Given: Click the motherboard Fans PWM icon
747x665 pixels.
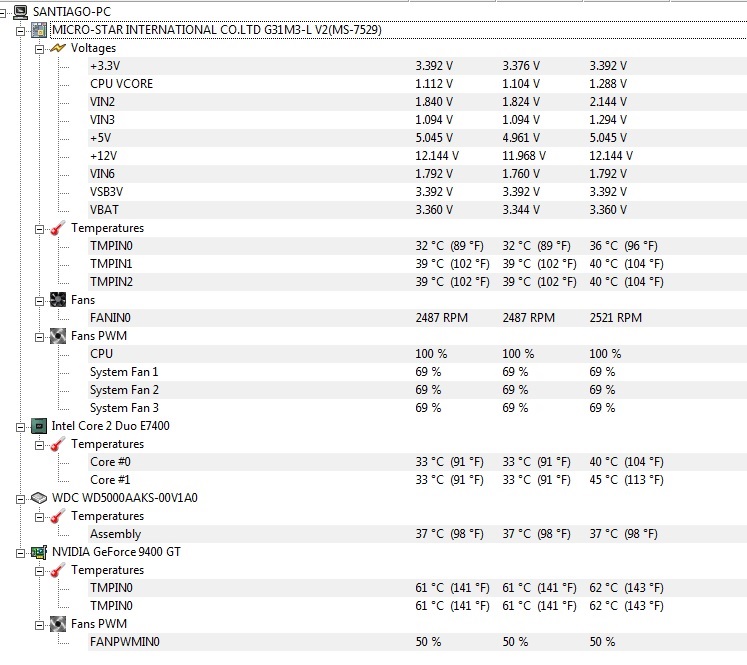Looking at the screenshot, I should click(58, 336).
